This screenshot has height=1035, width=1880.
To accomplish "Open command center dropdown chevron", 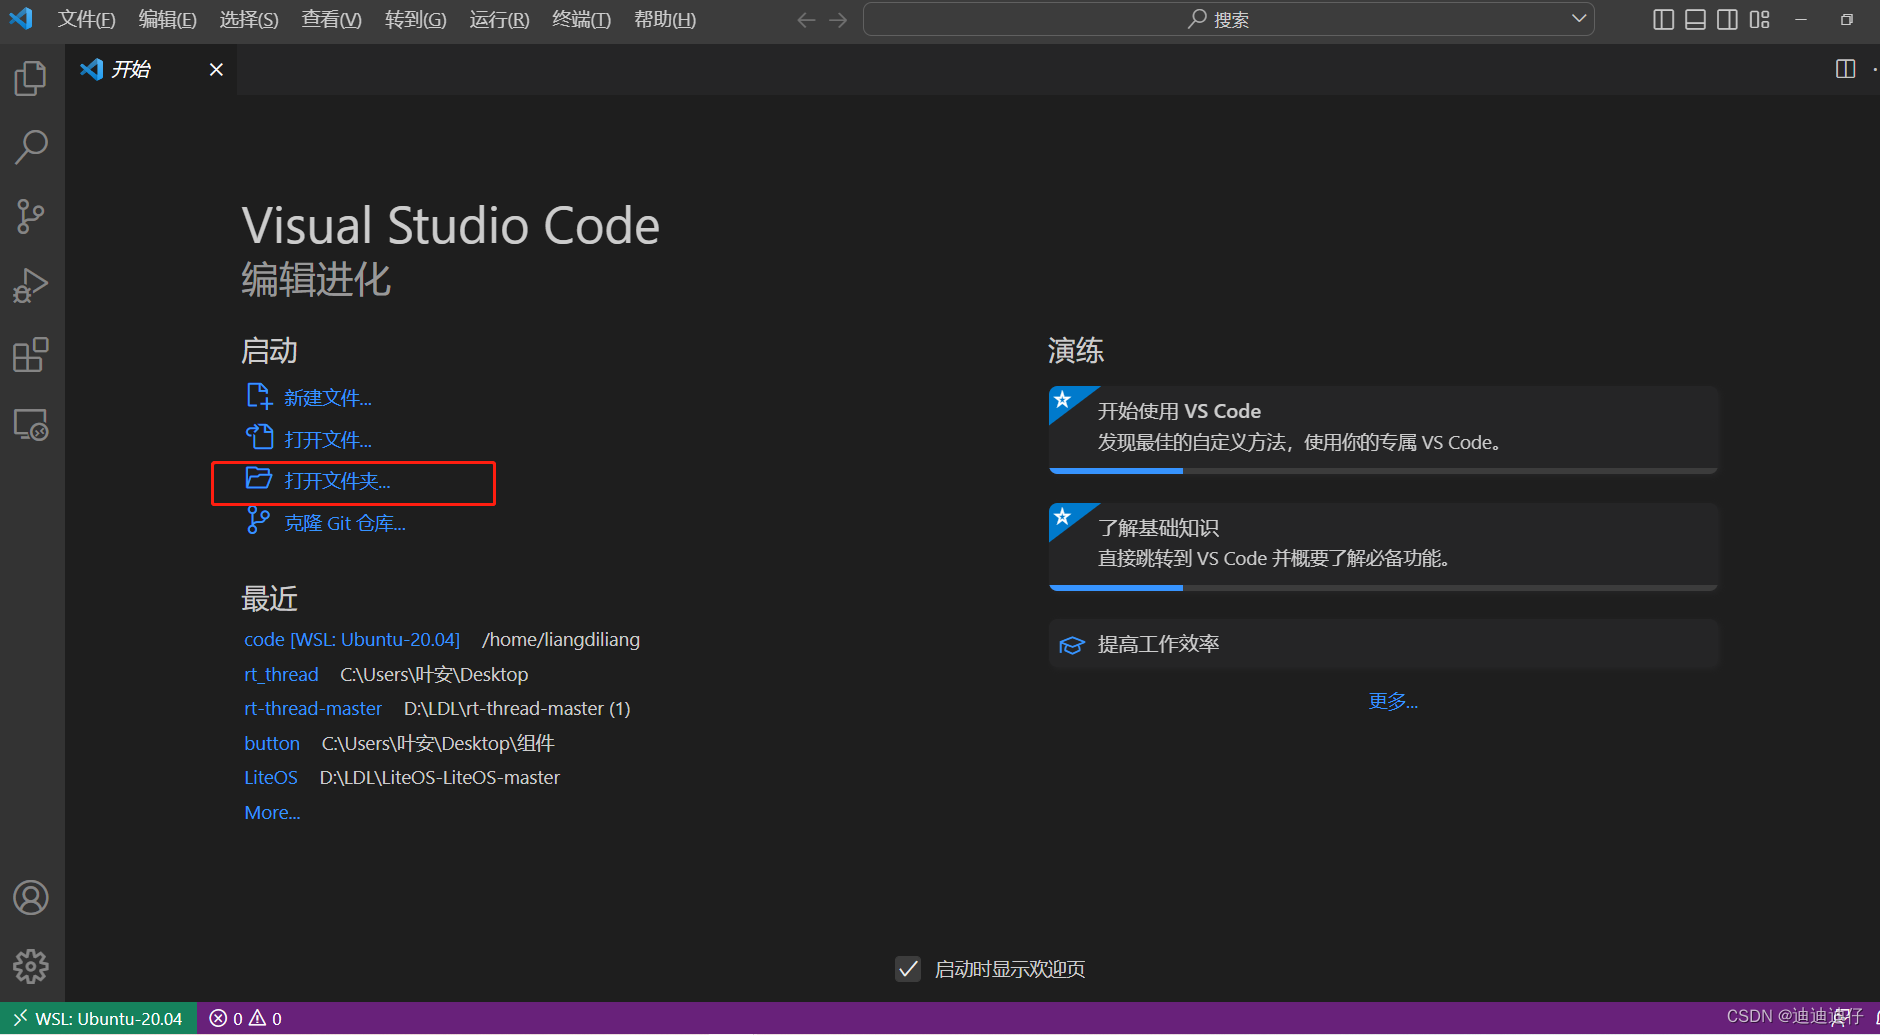I will click(1579, 19).
